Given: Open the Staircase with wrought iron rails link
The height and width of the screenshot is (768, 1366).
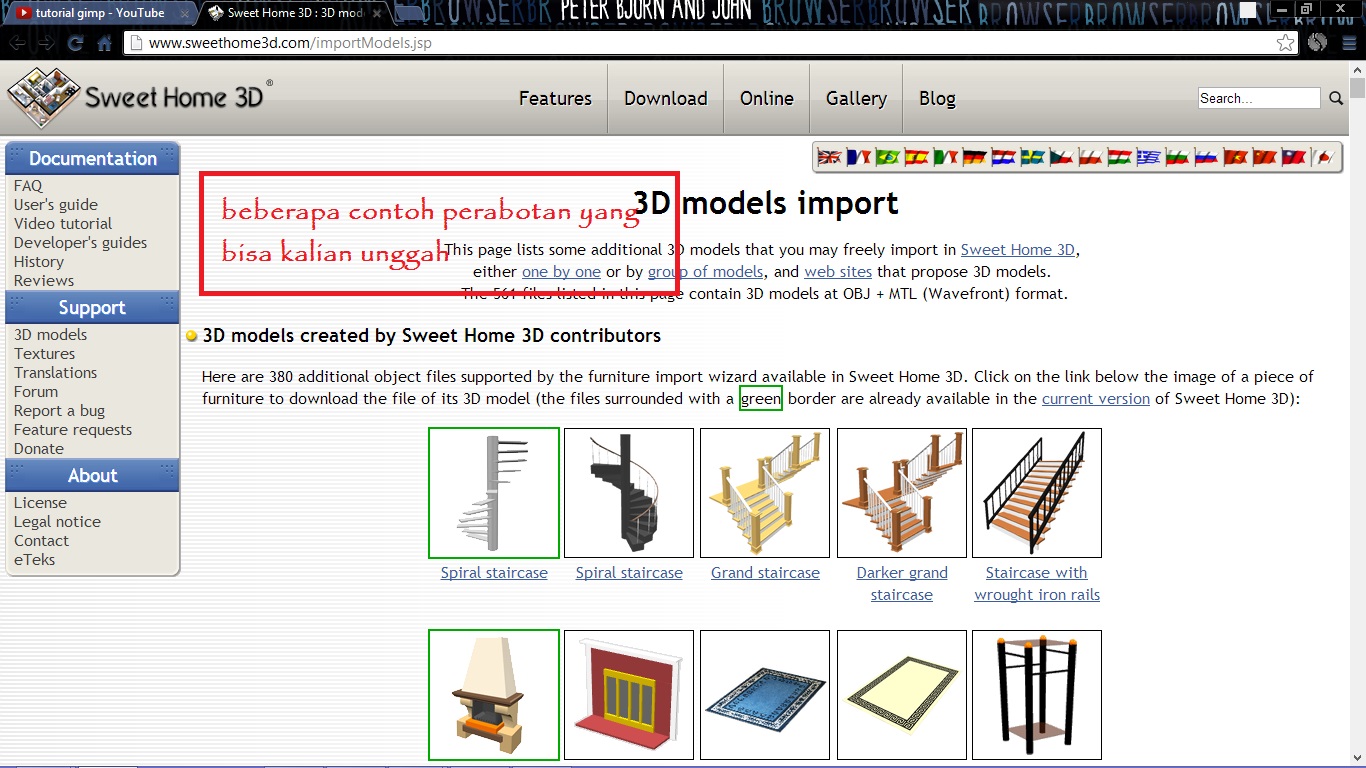Looking at the screenshot, I should (x=1037, y=584).
